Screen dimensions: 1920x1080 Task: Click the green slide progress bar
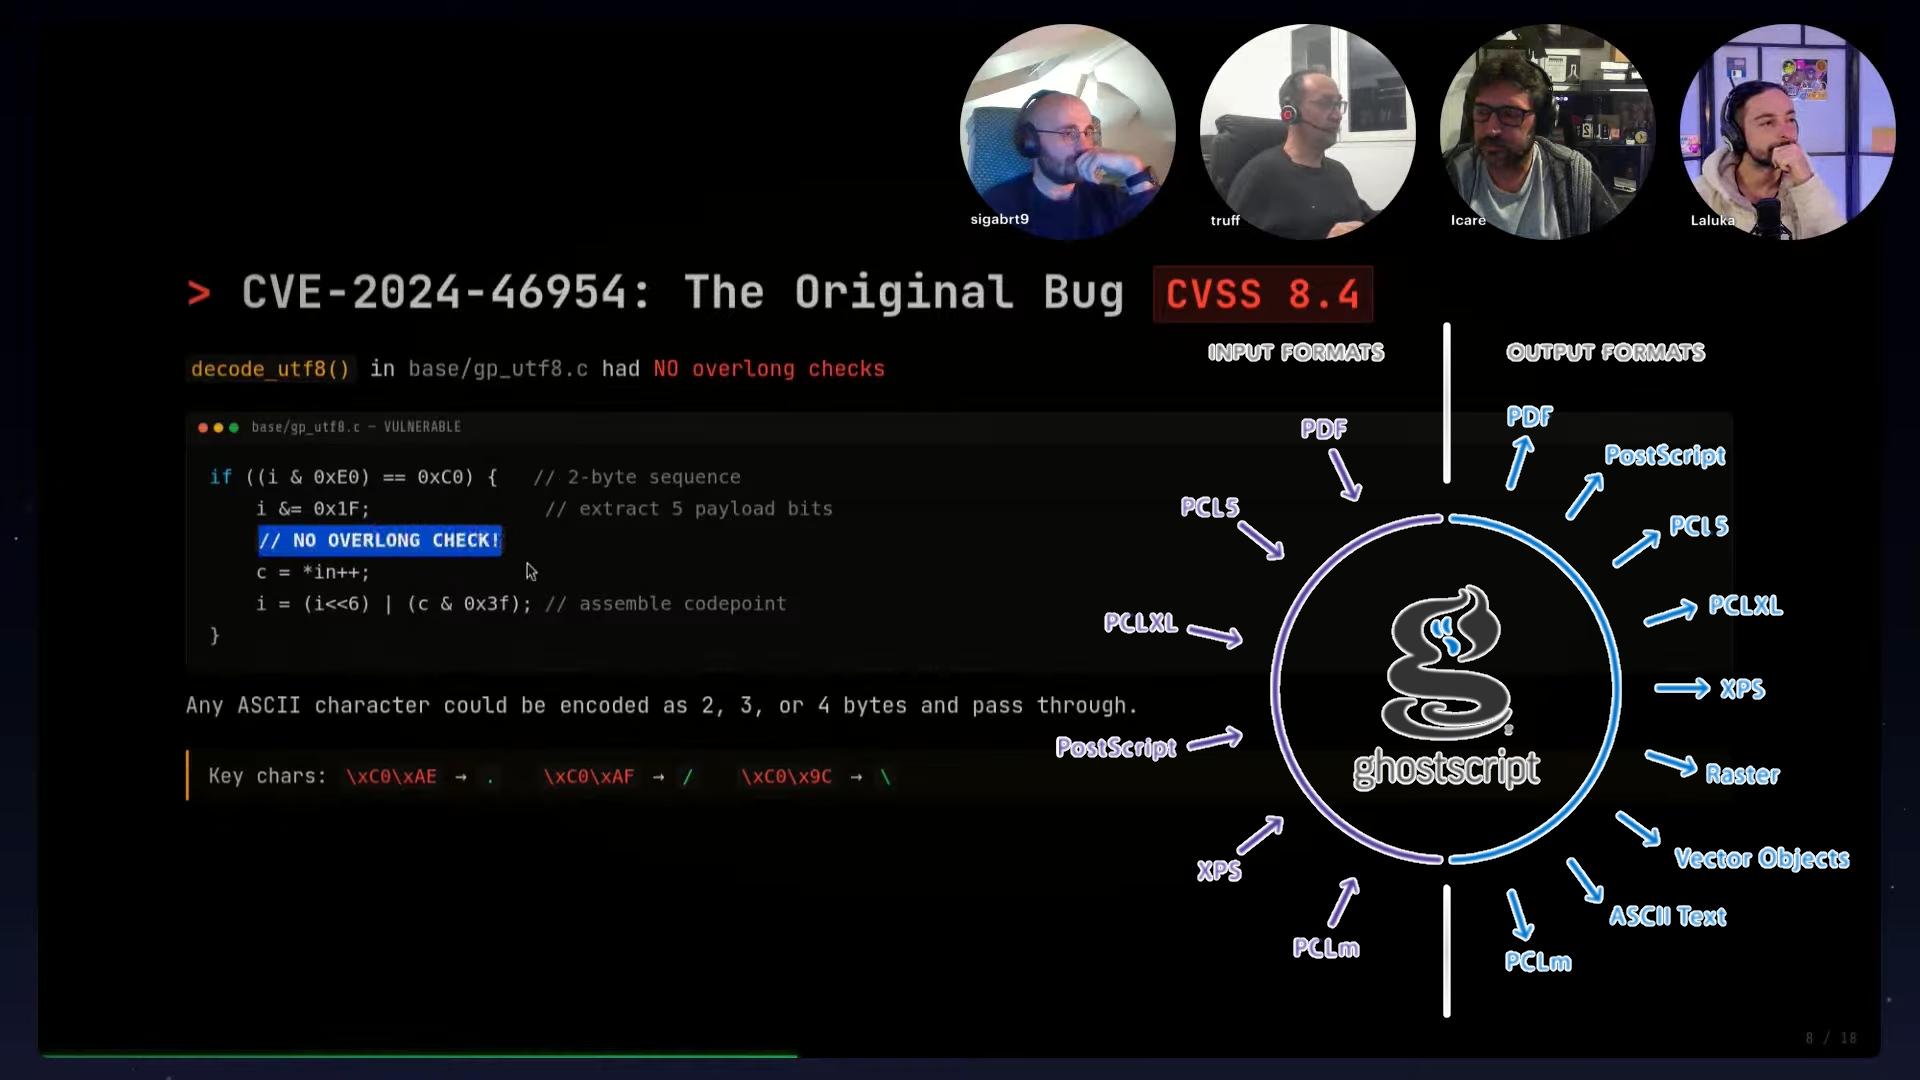click(420, 1054)
